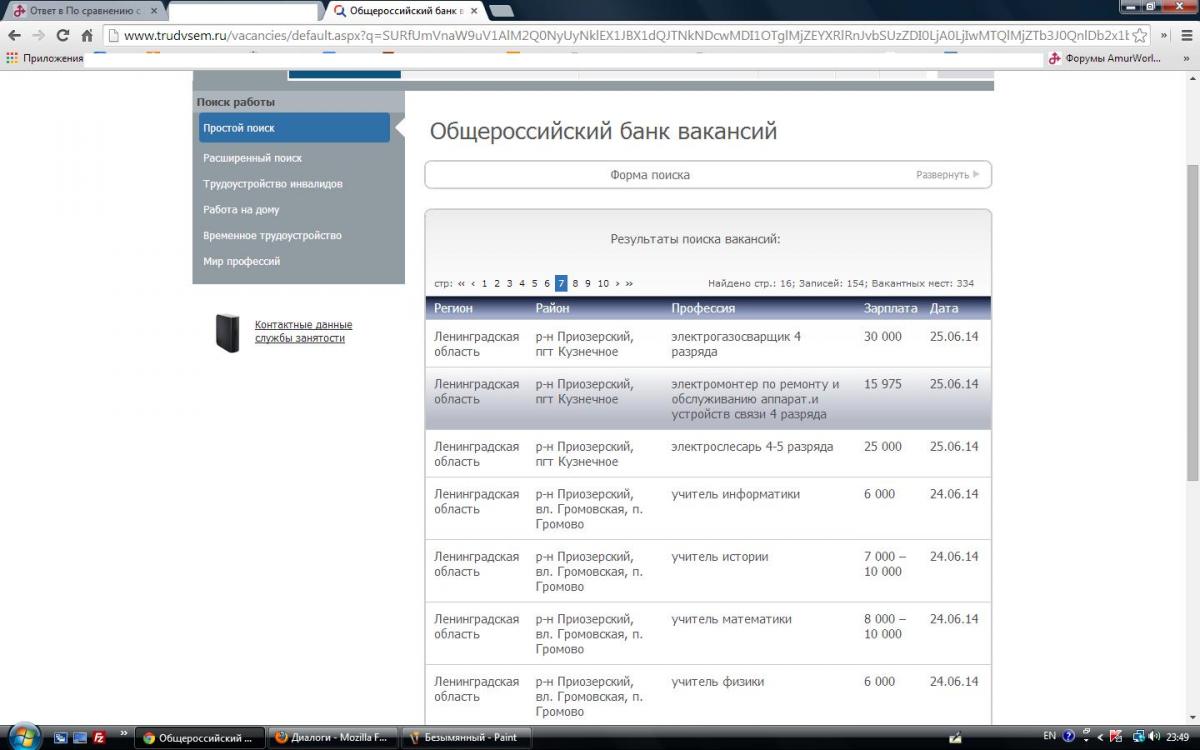Click the Home icon in browser toolbar
Viewport: 1200px width, 750px height.
(87, 35)
